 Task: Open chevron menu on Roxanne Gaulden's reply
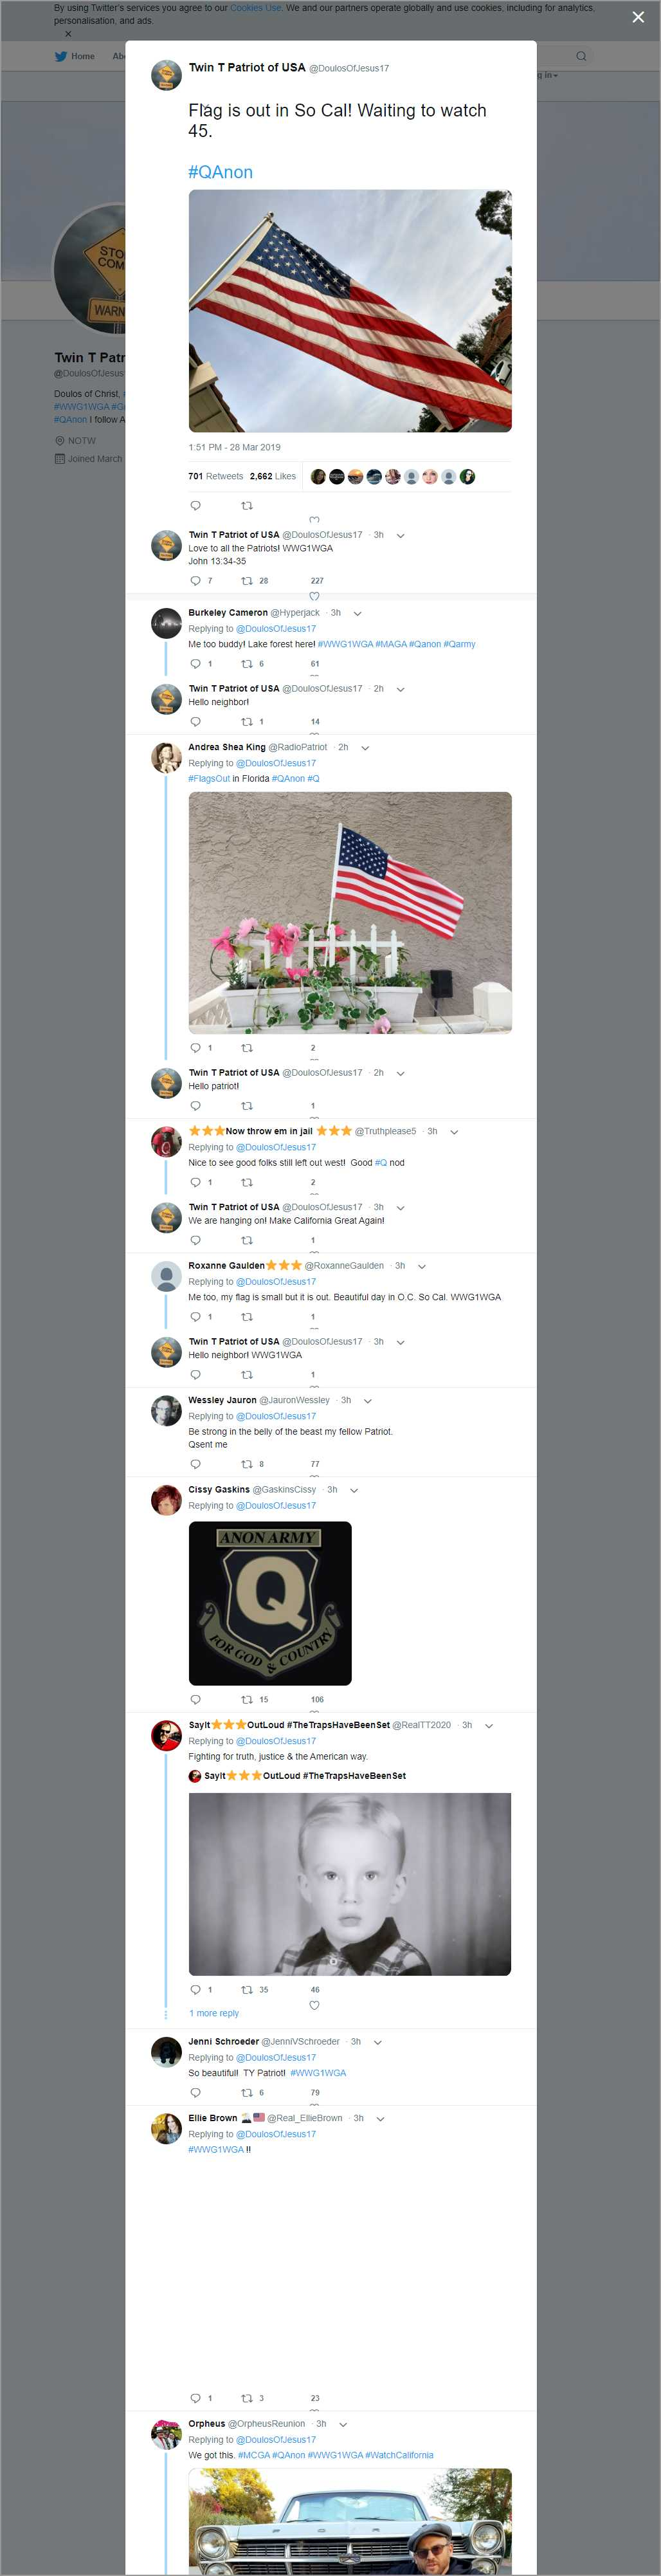(x=422, y=1266)
